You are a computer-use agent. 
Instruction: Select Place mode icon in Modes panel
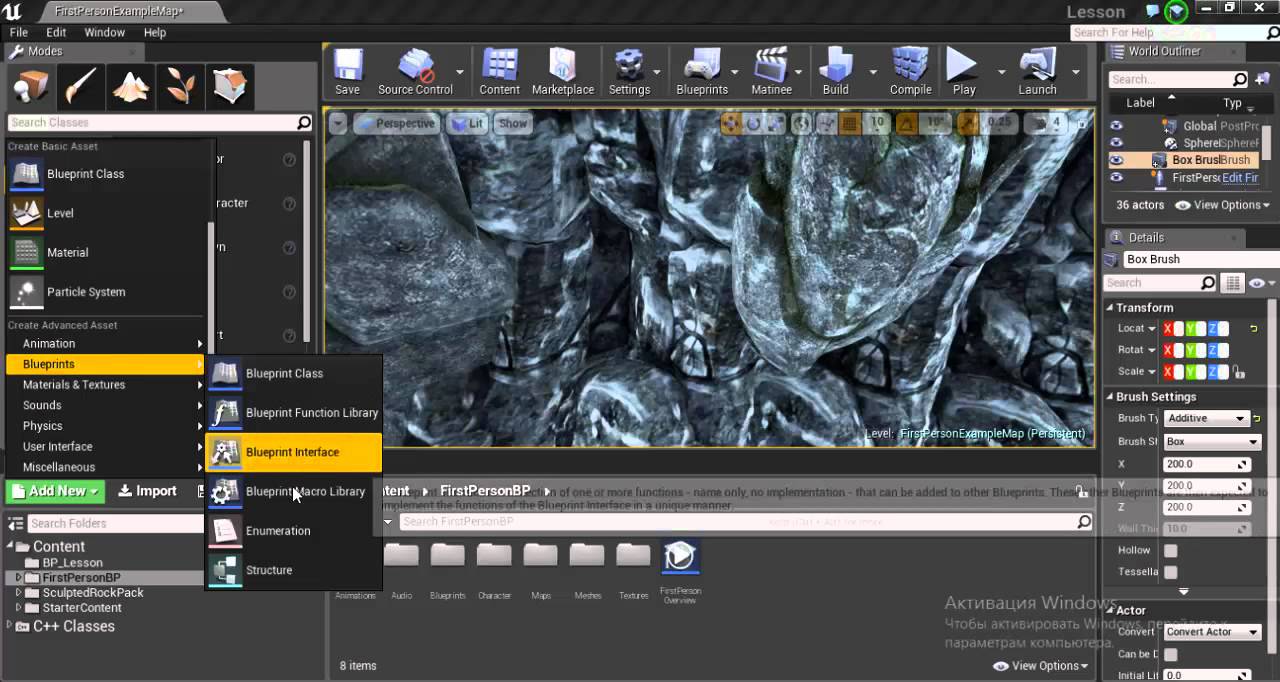click(31, 88)
